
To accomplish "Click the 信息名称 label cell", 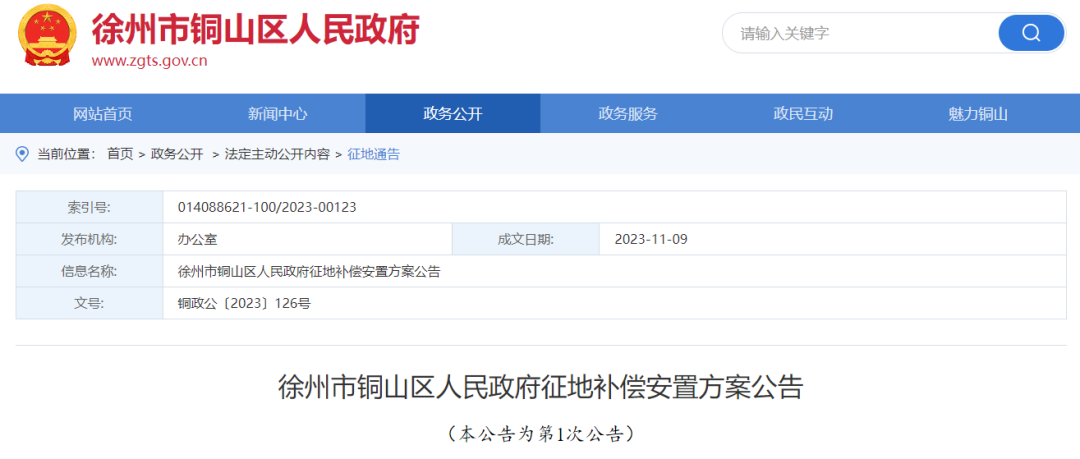I will pos(90,272).
